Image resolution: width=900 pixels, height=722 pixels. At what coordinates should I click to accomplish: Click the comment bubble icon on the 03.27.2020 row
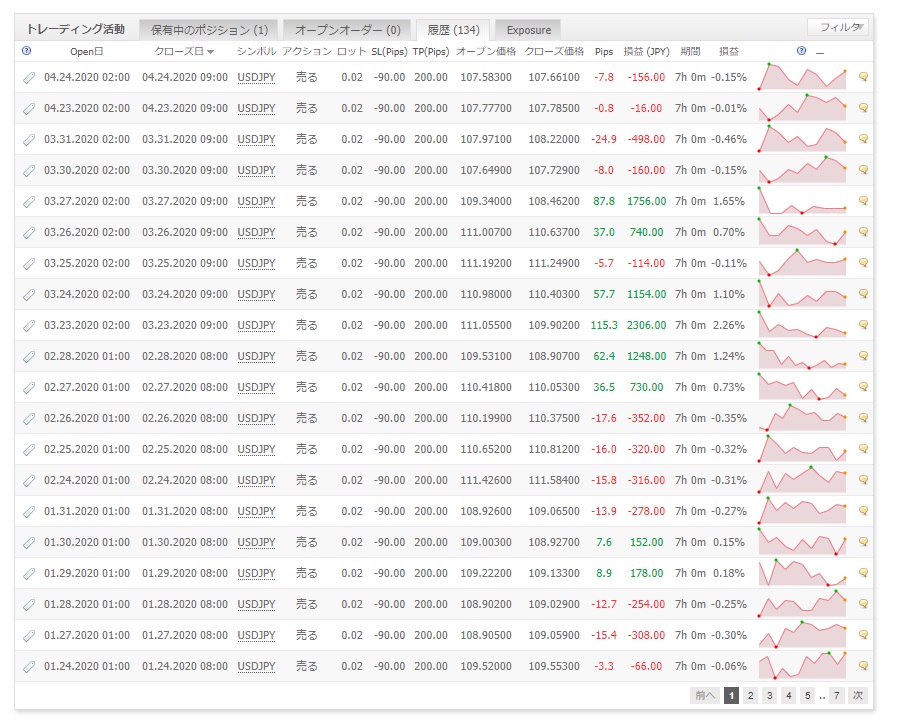click(863, 201)
